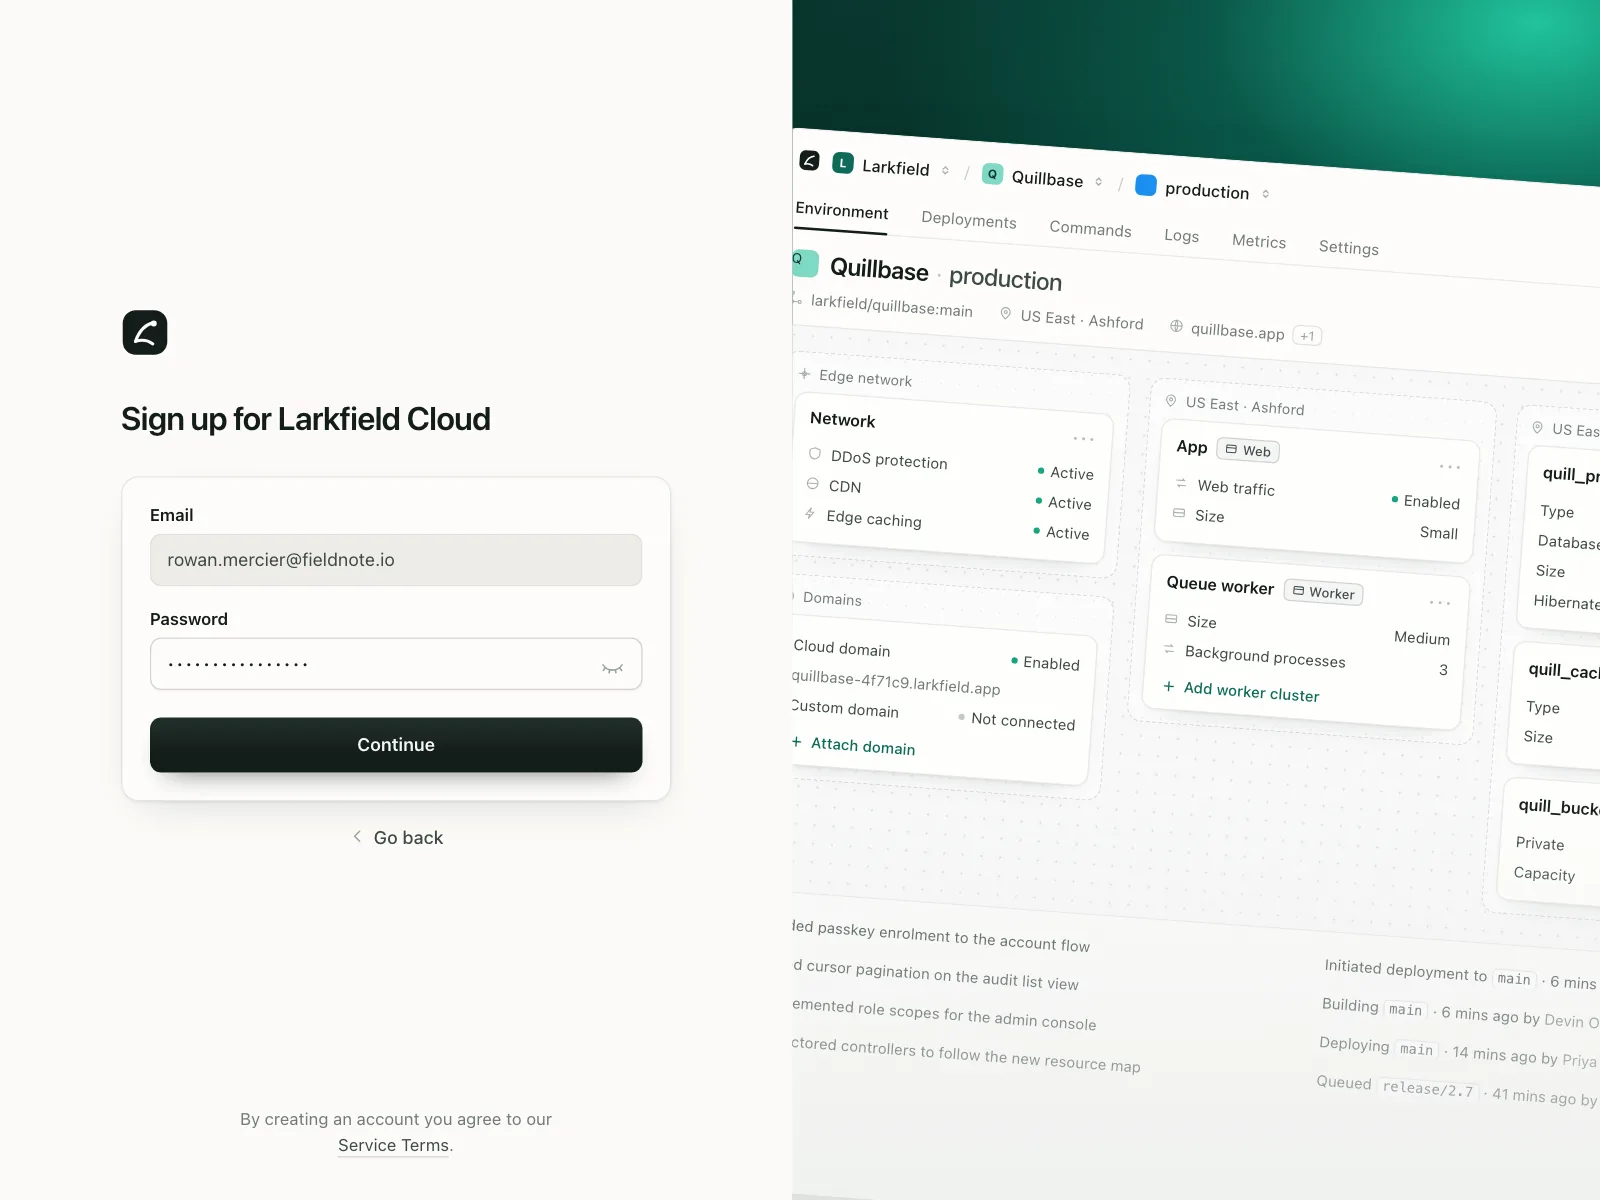Go to the Commands tab
The image size is (1600, 1200).
1090,229
